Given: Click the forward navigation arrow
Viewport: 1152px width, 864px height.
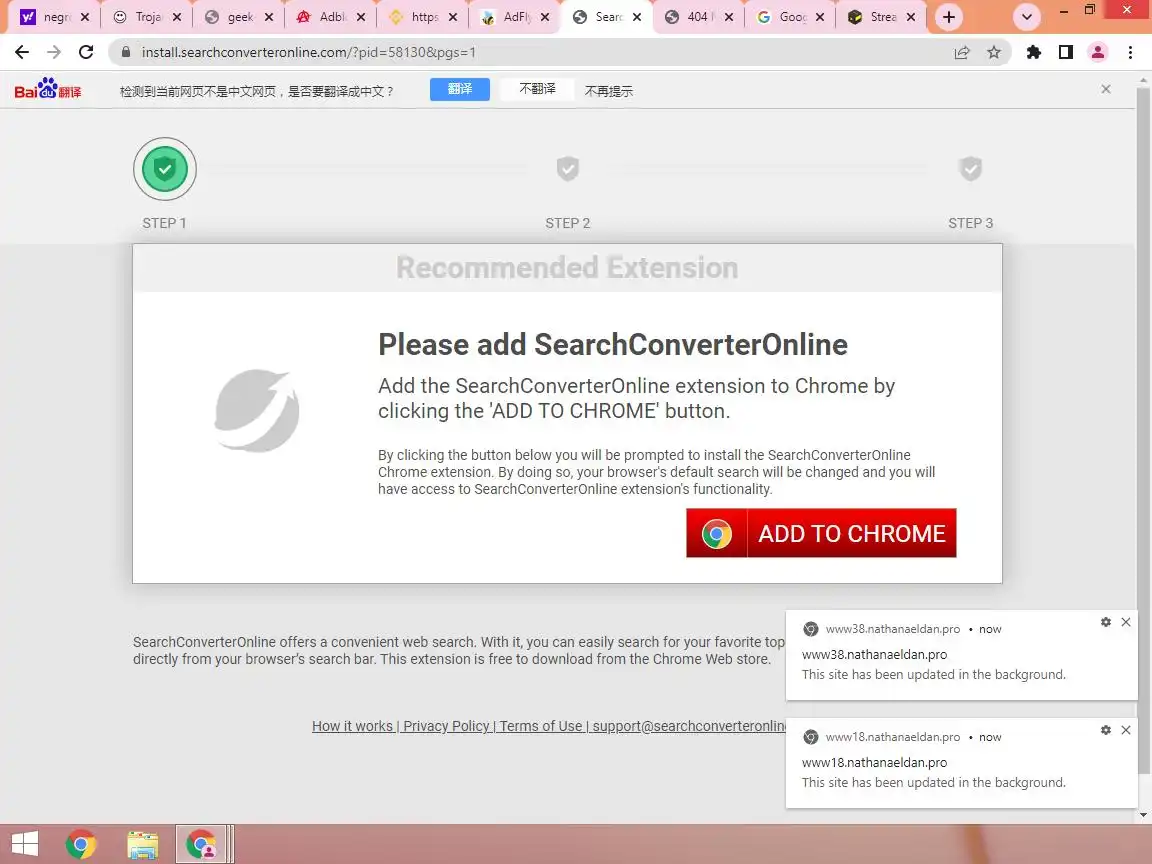Looking at the screenshot, I should [x=54, y=52].
